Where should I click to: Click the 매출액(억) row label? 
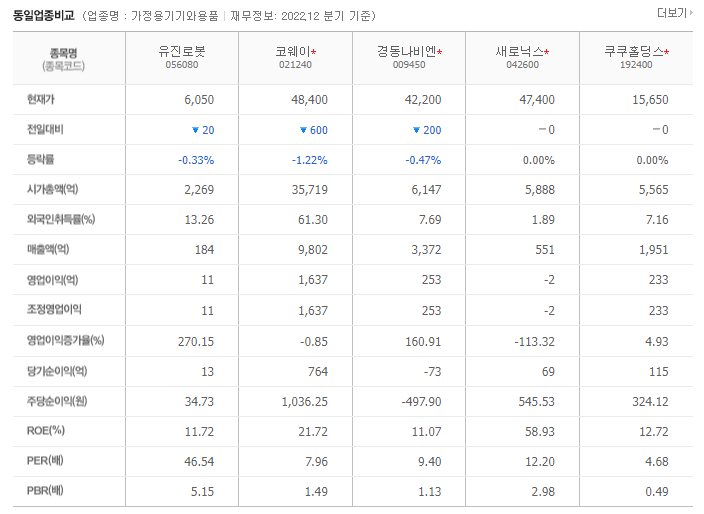[x=48, y=250]
